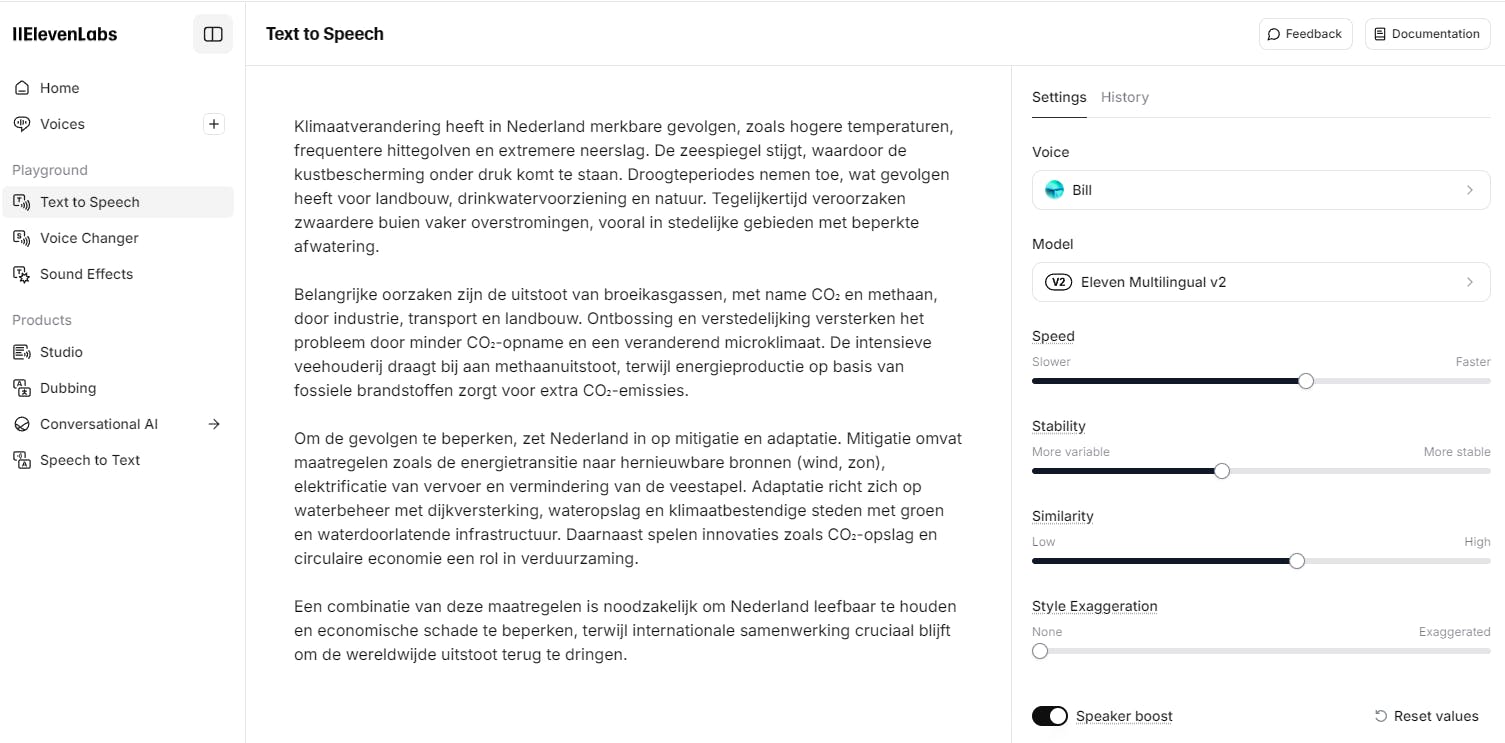Viewport: 1505px width, 743px height.
Task: Click the Dubbing icon in sidebar
Action: tap(22, 388)
